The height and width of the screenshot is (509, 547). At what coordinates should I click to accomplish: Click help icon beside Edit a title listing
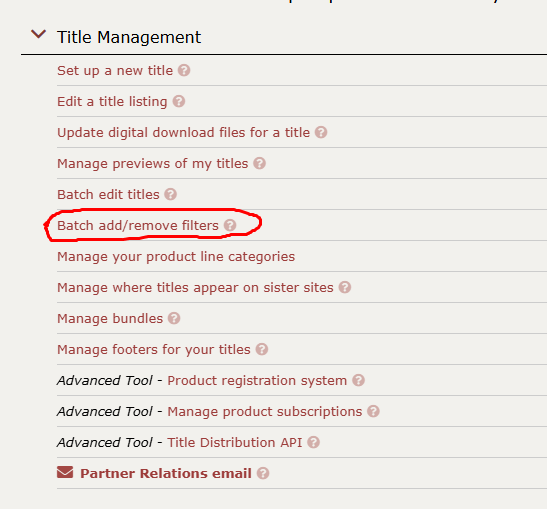pyautogui.click(x=179, y=102)
